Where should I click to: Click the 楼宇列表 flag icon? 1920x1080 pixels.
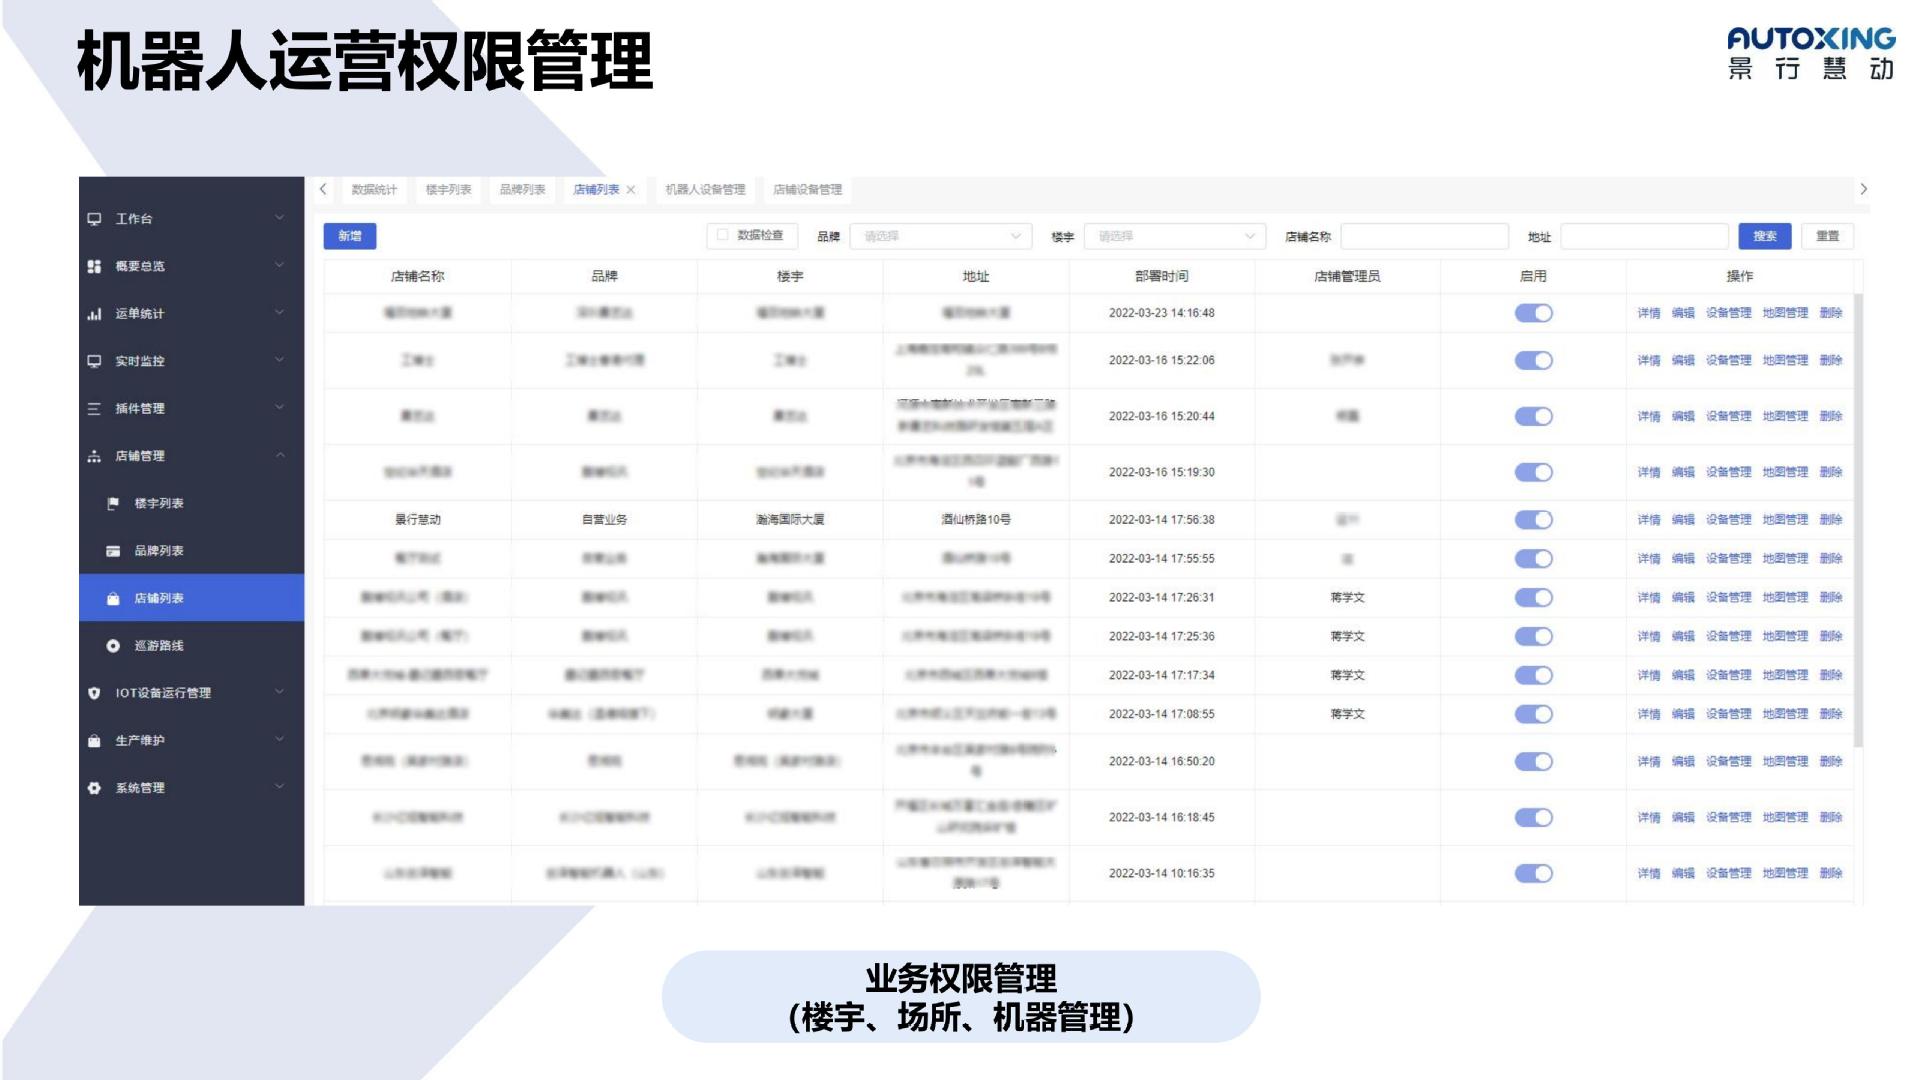click(x=113, y=503)
